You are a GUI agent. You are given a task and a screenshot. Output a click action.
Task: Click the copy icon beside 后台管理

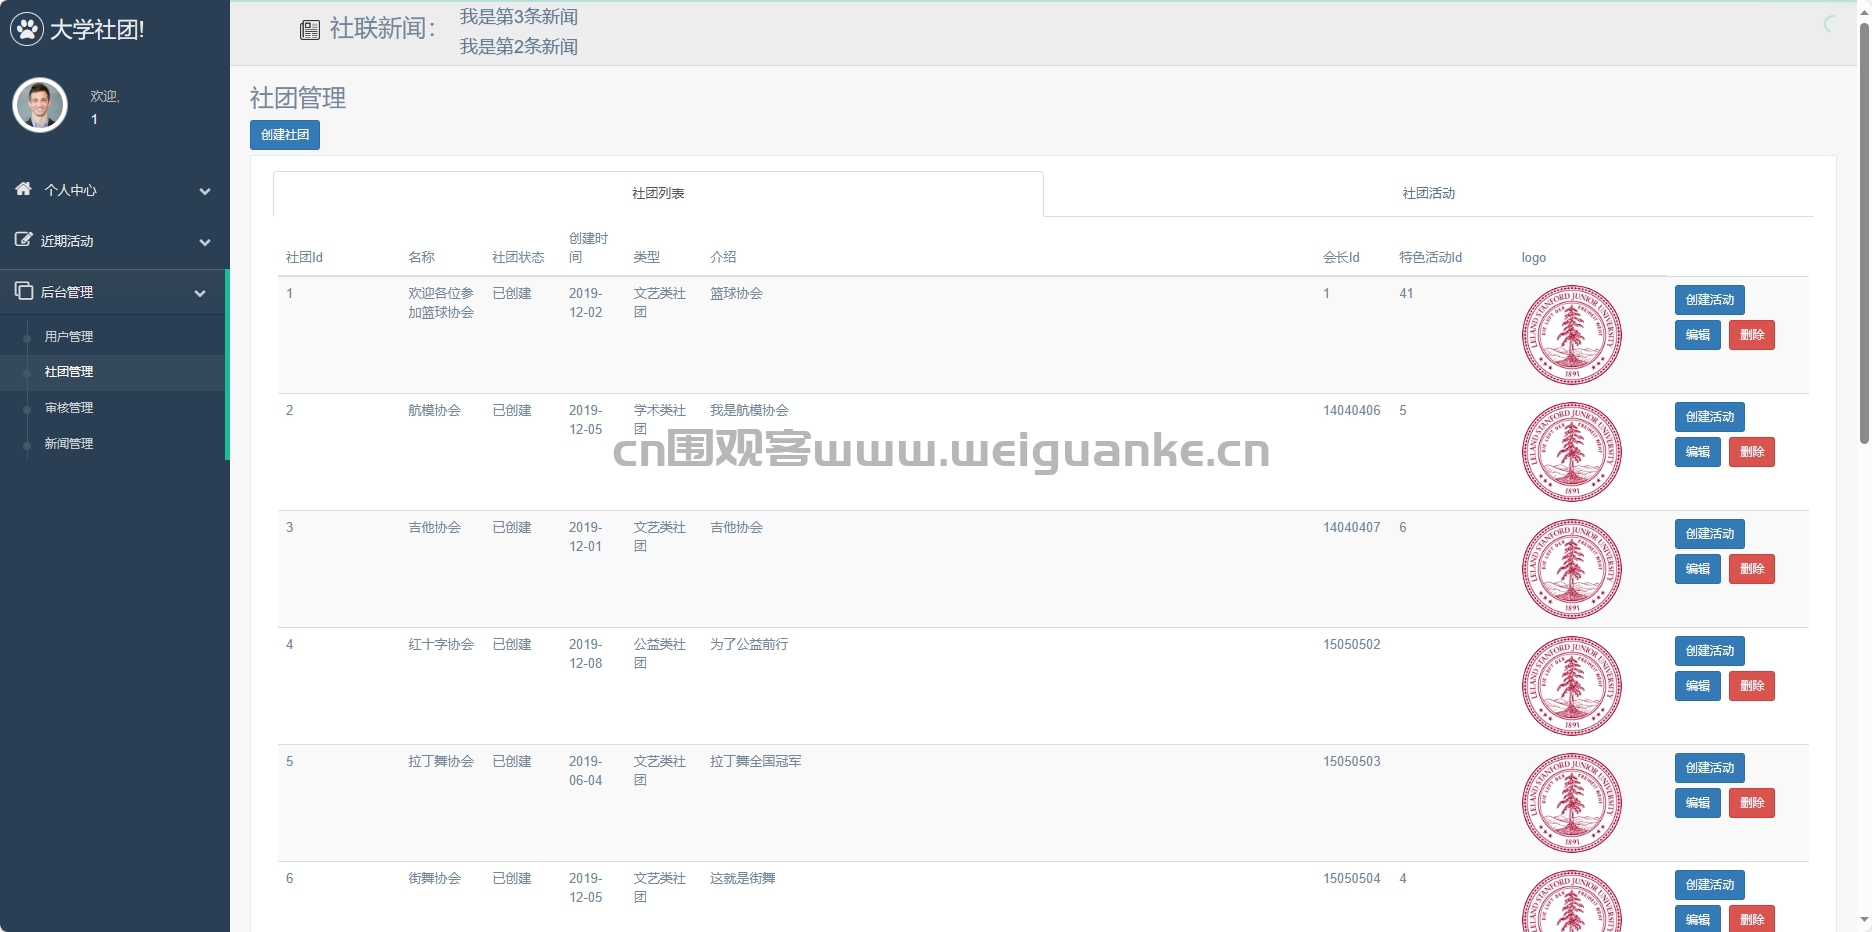(x=23, y=291)
